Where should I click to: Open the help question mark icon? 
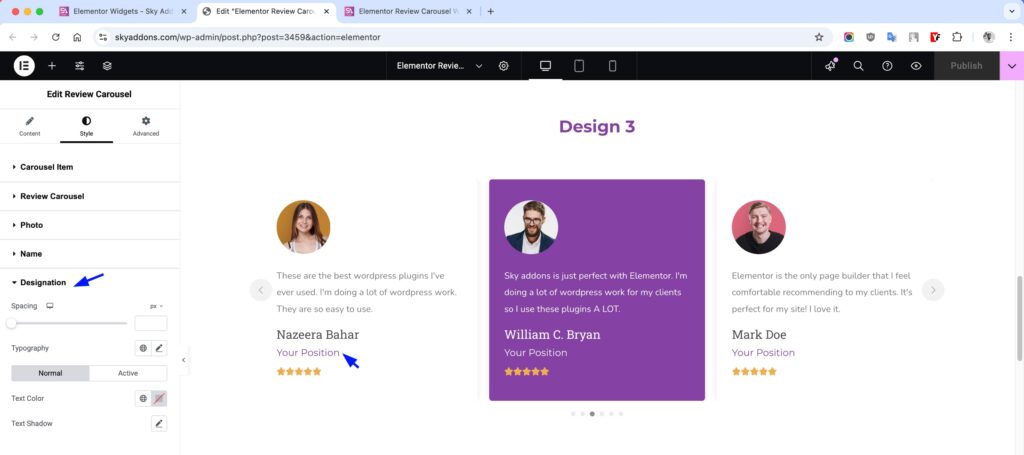[x=887, y=66]
